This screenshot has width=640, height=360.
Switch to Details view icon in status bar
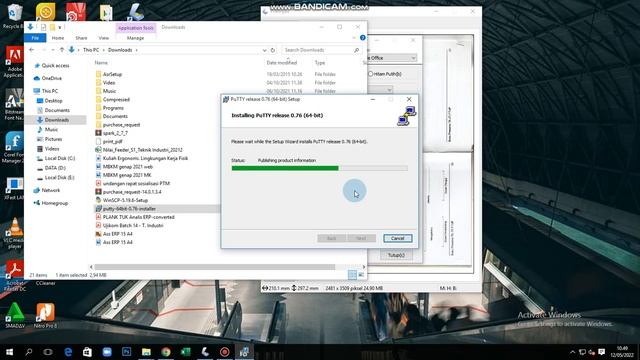click(x=352, y=275)
